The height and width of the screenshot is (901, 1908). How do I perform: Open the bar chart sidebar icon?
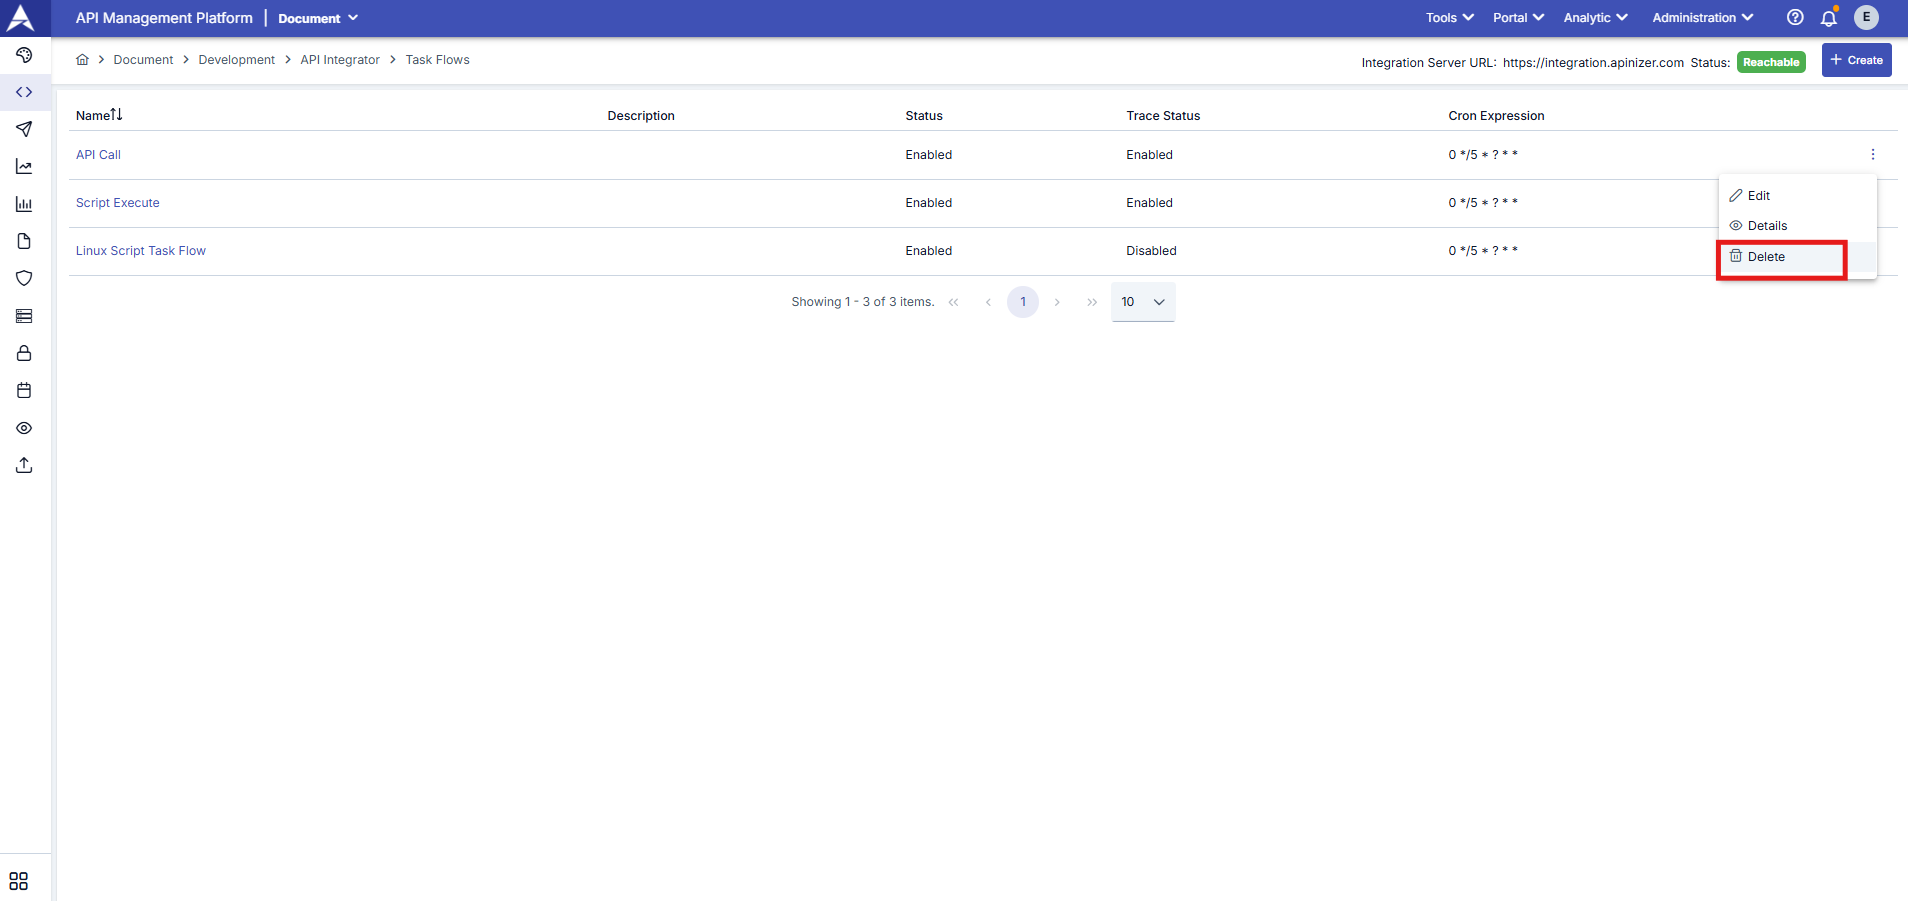(24, 204)
